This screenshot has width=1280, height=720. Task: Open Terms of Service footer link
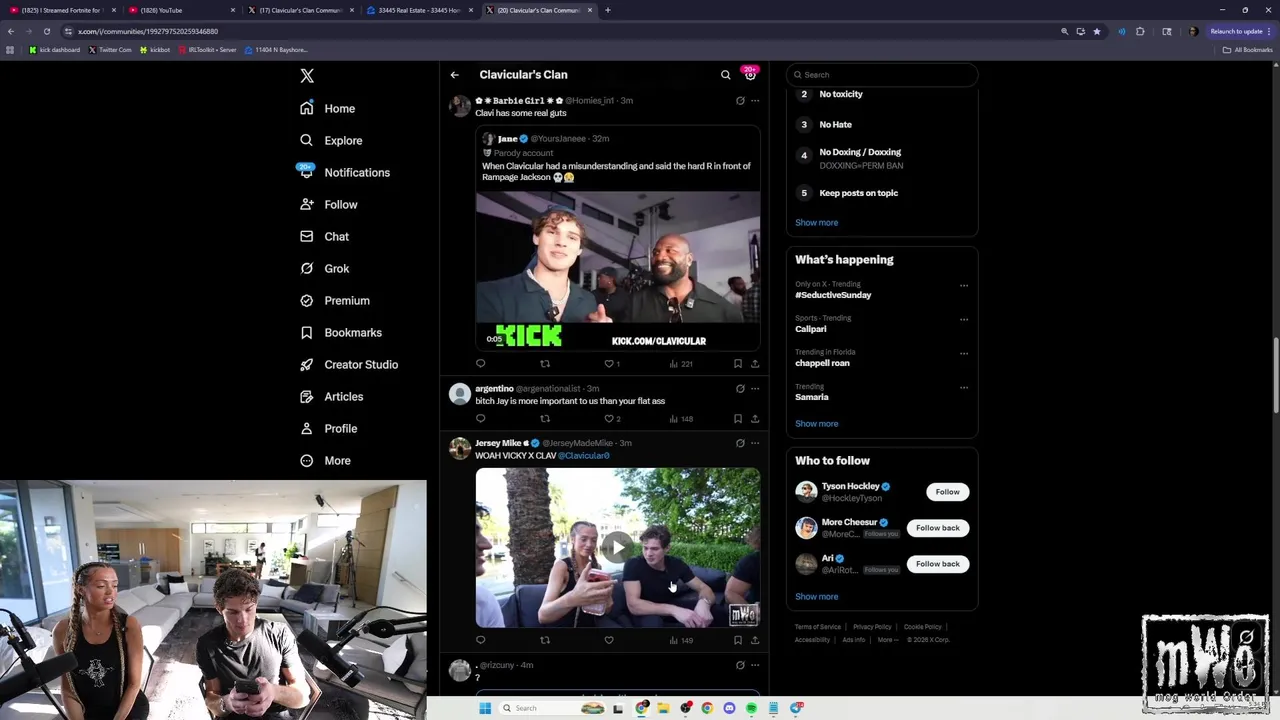[x=818, y=627]
